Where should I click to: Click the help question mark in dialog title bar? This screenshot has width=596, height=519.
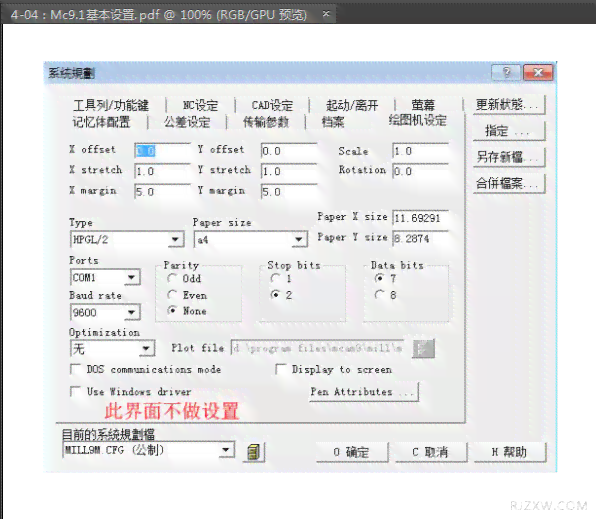(506, 72)
